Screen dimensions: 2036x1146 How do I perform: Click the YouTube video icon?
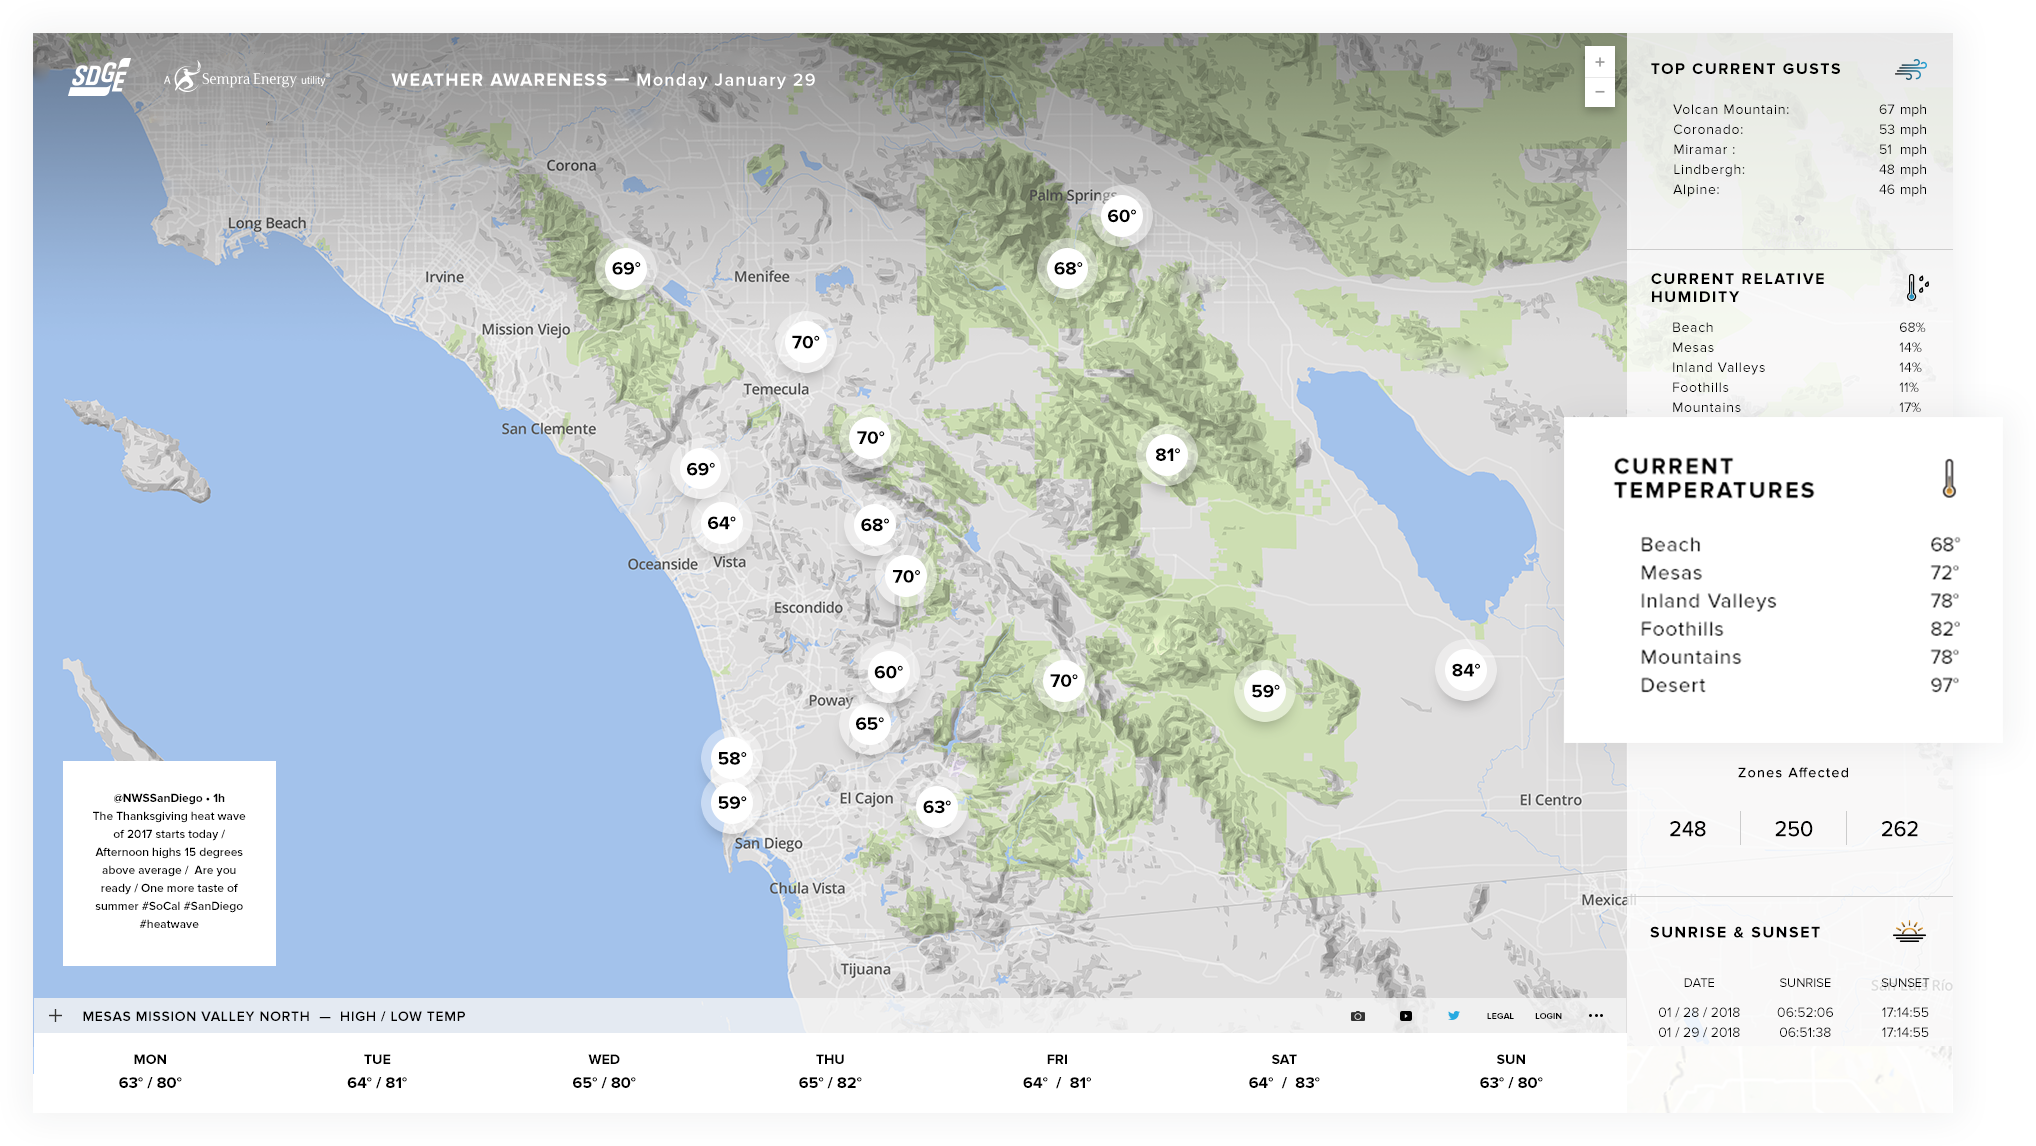(x=1405, y=1016)
